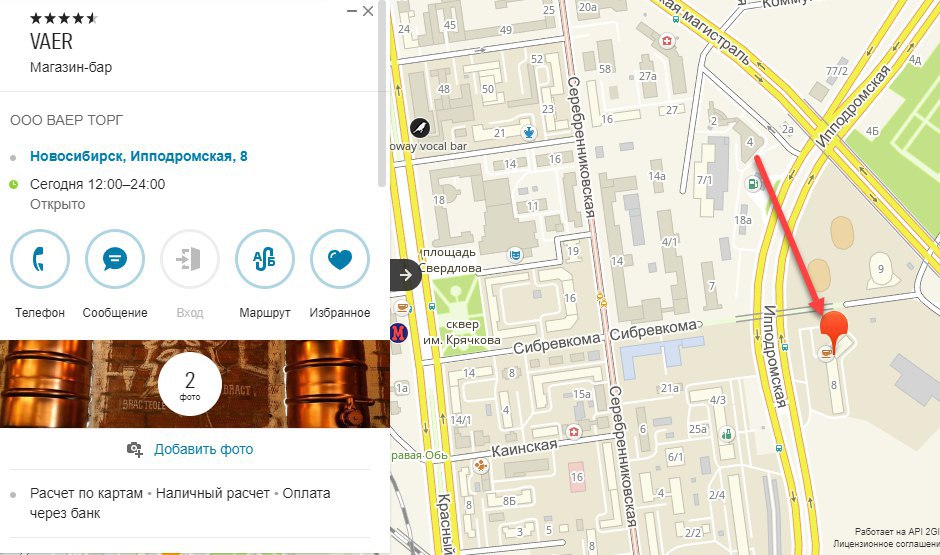The height and width of the screenshot is (555, 940).
Task: Click the площадь Свердлова map label
Action: [451, 260]
